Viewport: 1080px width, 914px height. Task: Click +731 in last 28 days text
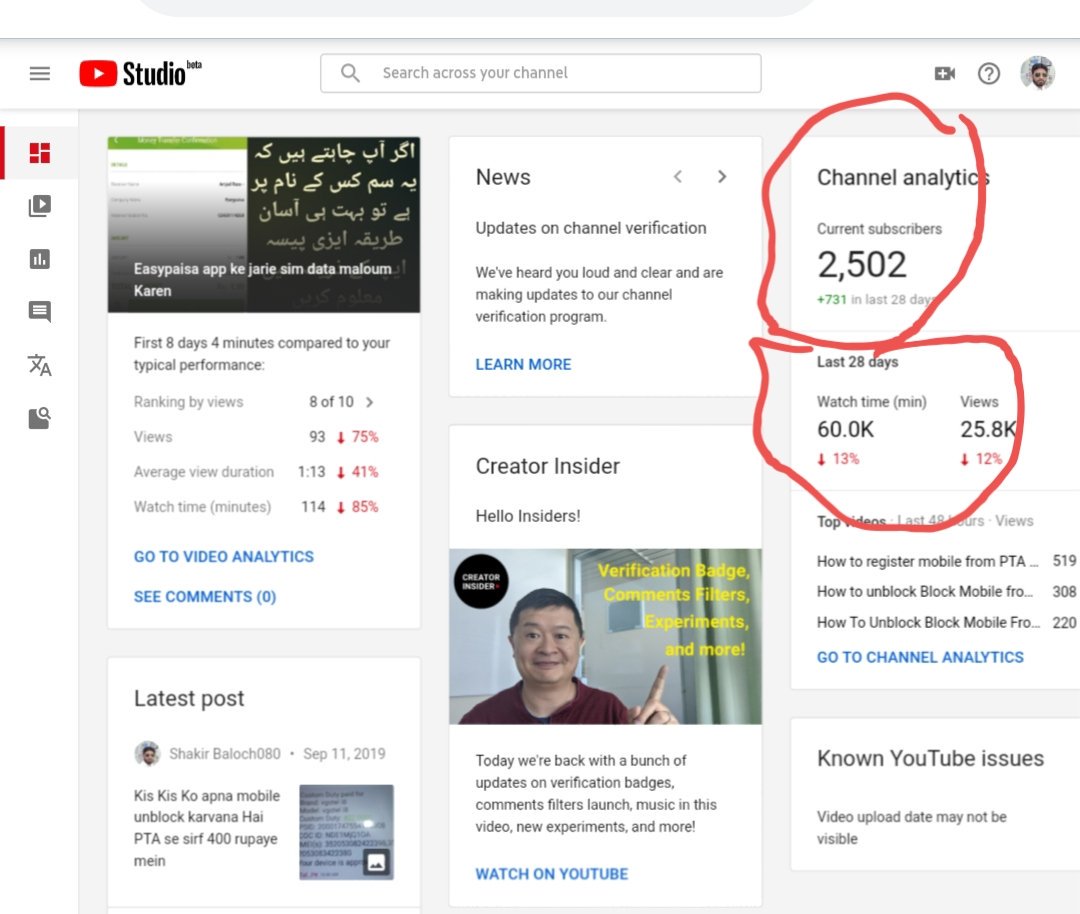pos(875,300)
